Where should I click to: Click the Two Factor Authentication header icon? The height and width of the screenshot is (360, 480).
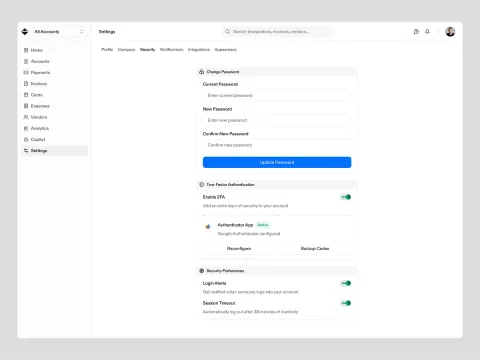(201, 185)
